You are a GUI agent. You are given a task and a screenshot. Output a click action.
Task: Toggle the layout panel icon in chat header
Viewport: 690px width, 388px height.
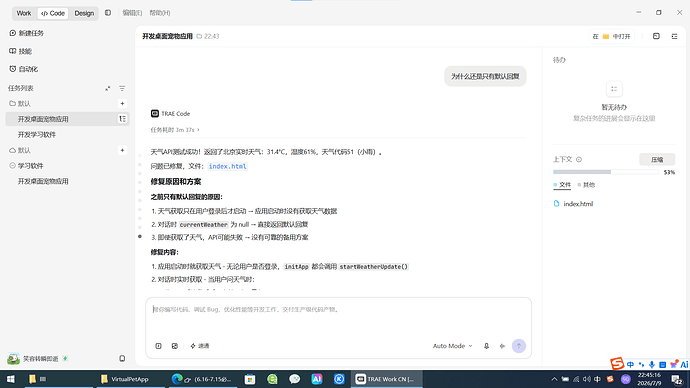656,36
